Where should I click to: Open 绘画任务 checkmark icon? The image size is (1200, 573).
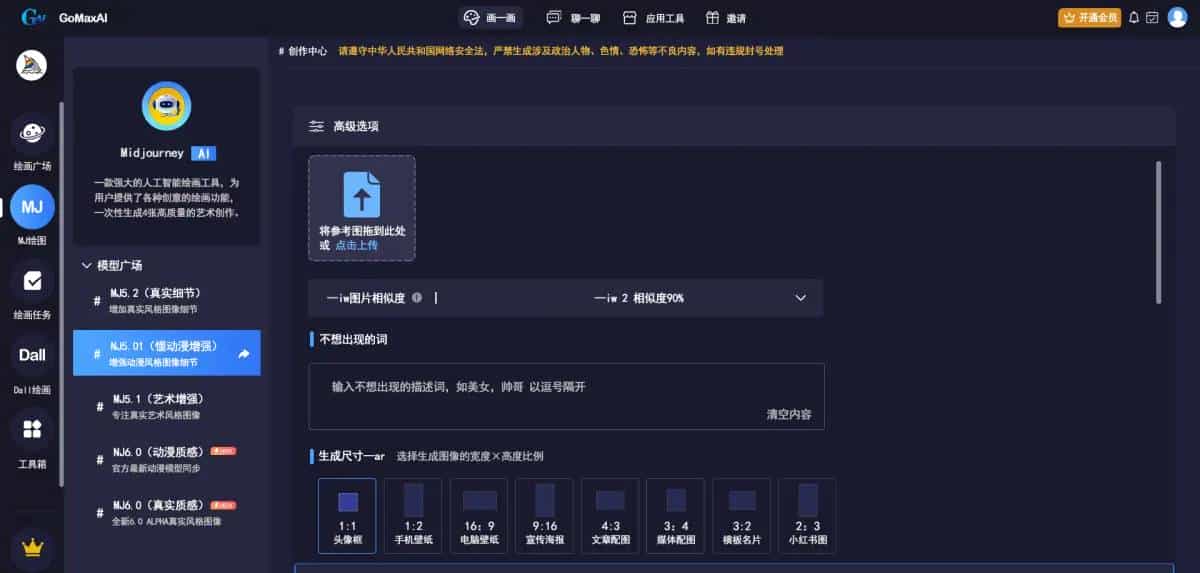[x=32, y=282]
